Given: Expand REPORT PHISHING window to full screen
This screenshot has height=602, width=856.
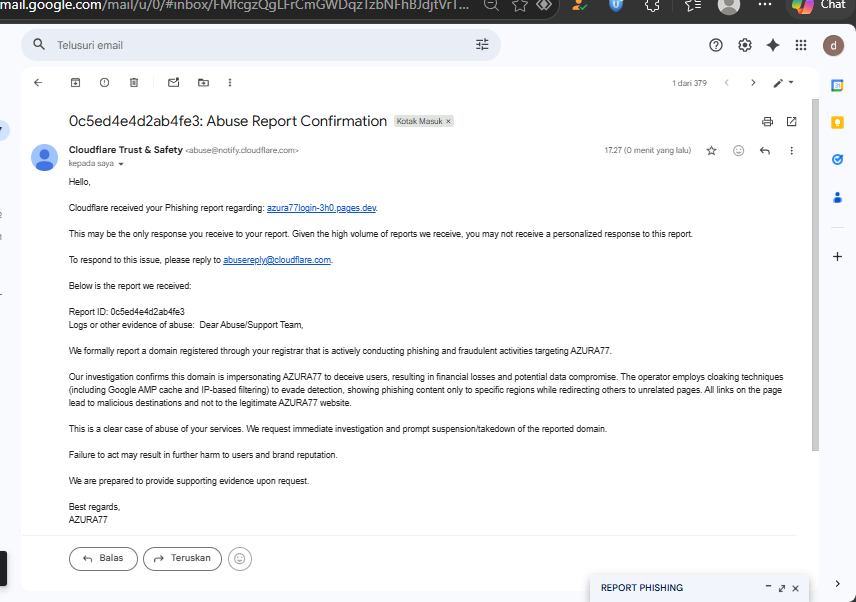Looking at the screenshot, I should [782, 588].
